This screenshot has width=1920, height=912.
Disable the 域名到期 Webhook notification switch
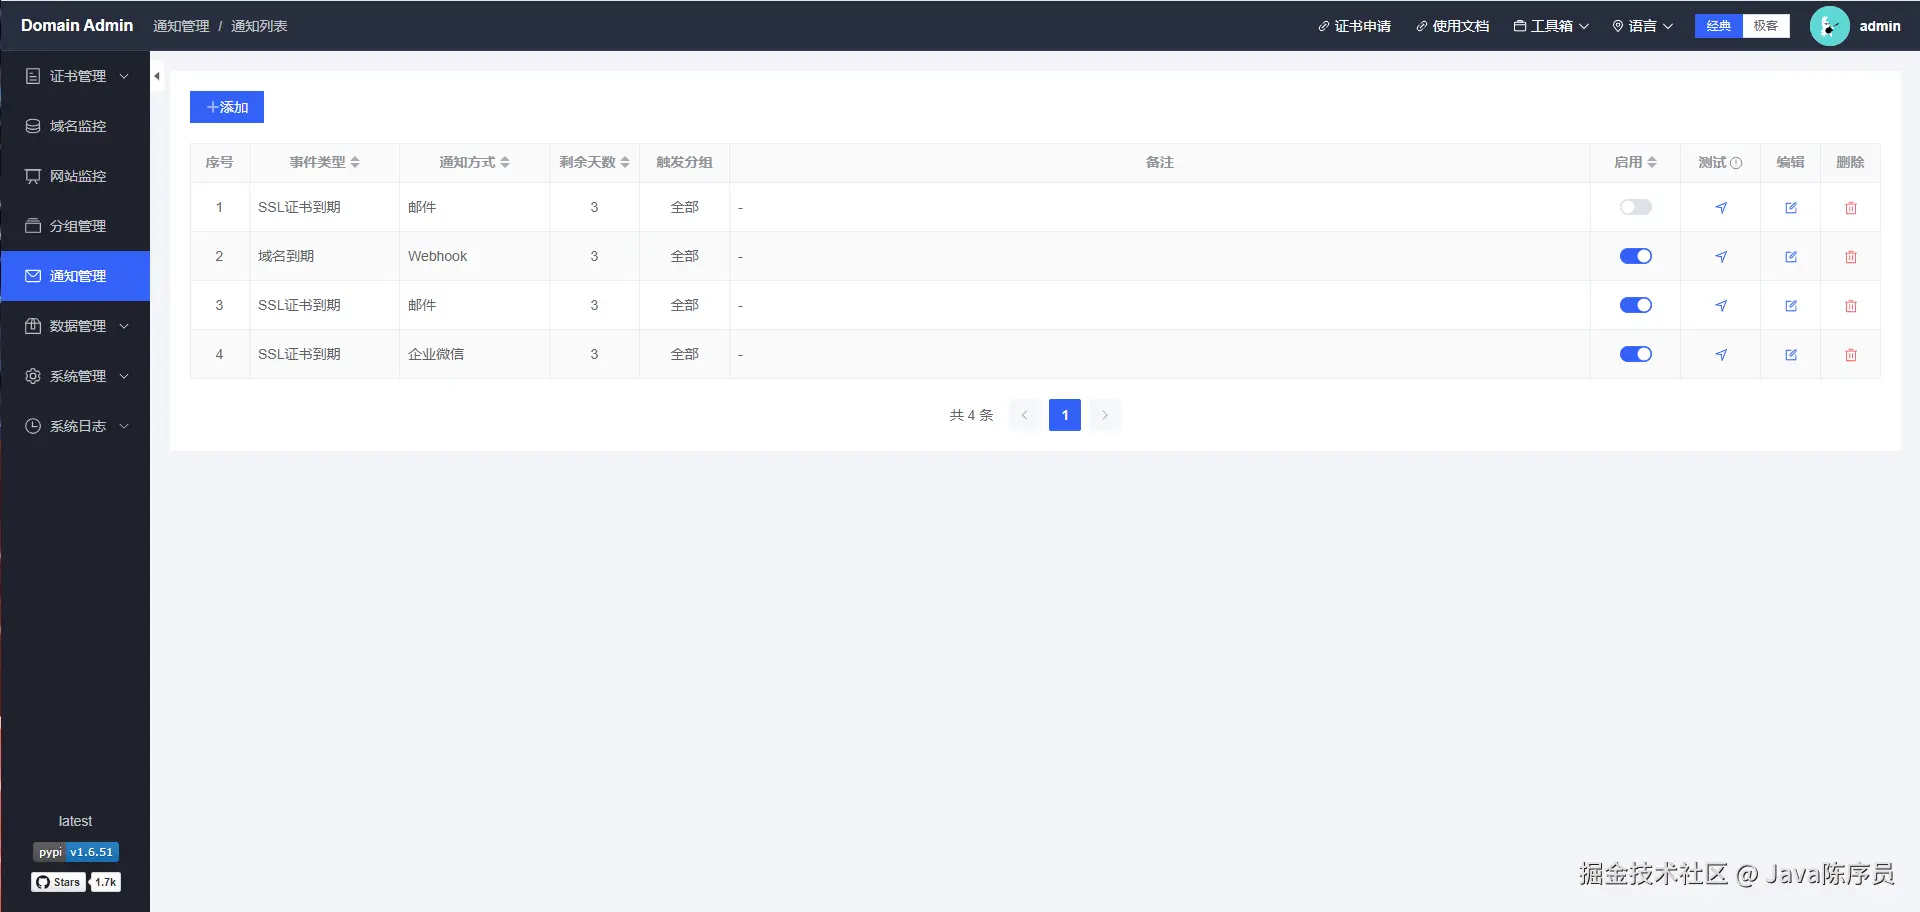1636,256
